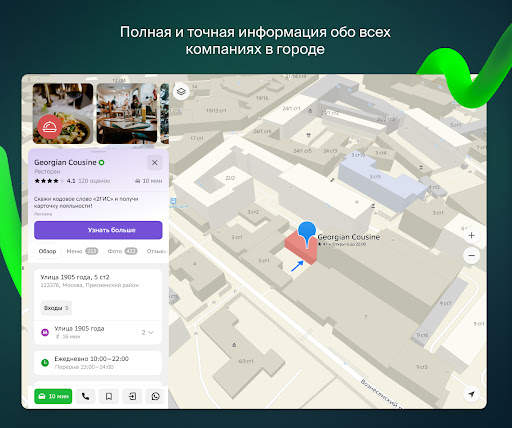Click 'Ежедневно 10:00–22:00' opening hours

tap(92, 359)
